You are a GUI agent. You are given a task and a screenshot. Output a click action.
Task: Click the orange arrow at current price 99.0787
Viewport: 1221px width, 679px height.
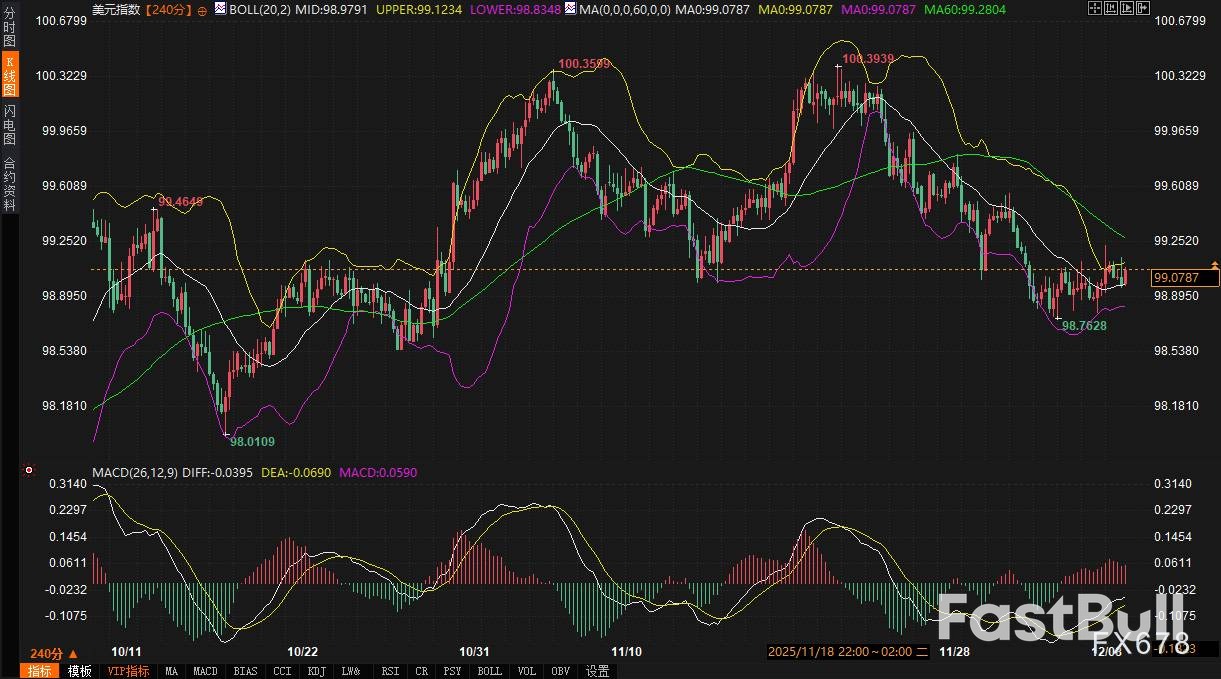(1215, 264)
